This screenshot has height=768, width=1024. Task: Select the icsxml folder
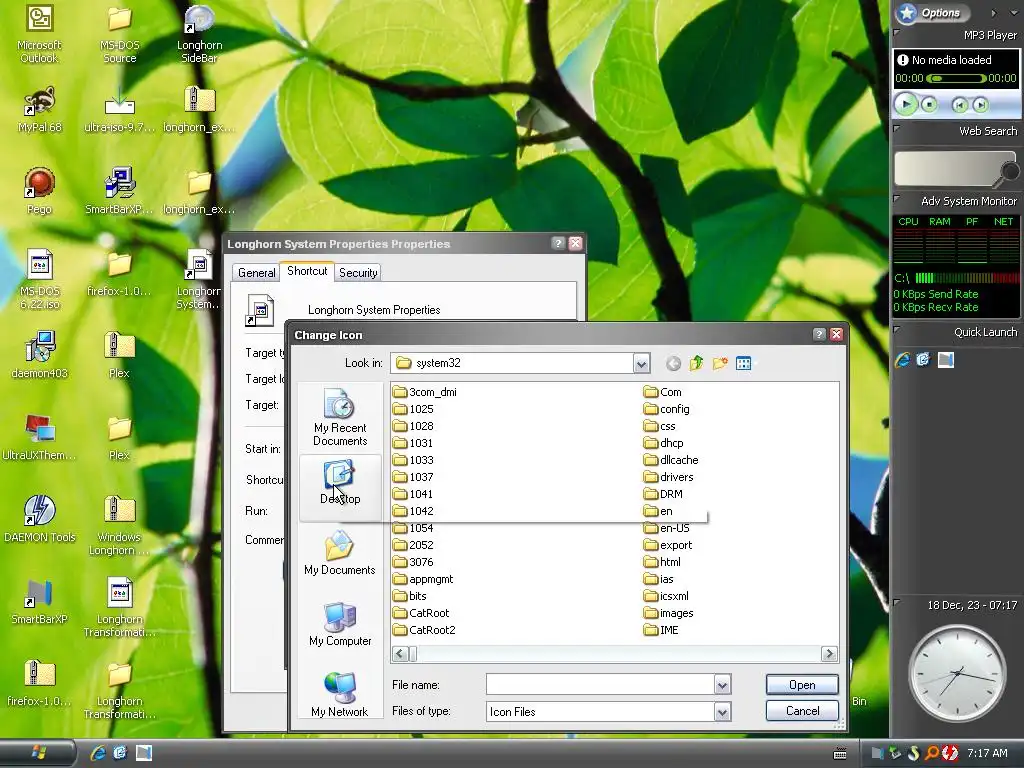point(666,596)
